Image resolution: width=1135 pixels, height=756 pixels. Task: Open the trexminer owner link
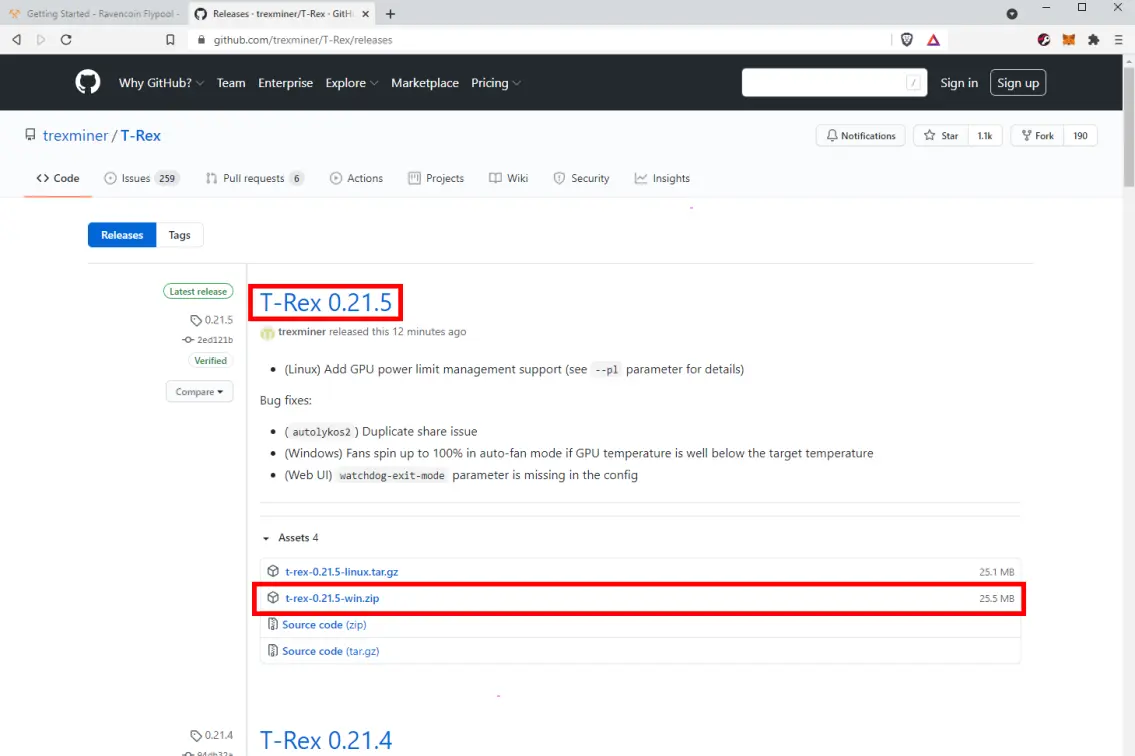(x=75, y=135)
